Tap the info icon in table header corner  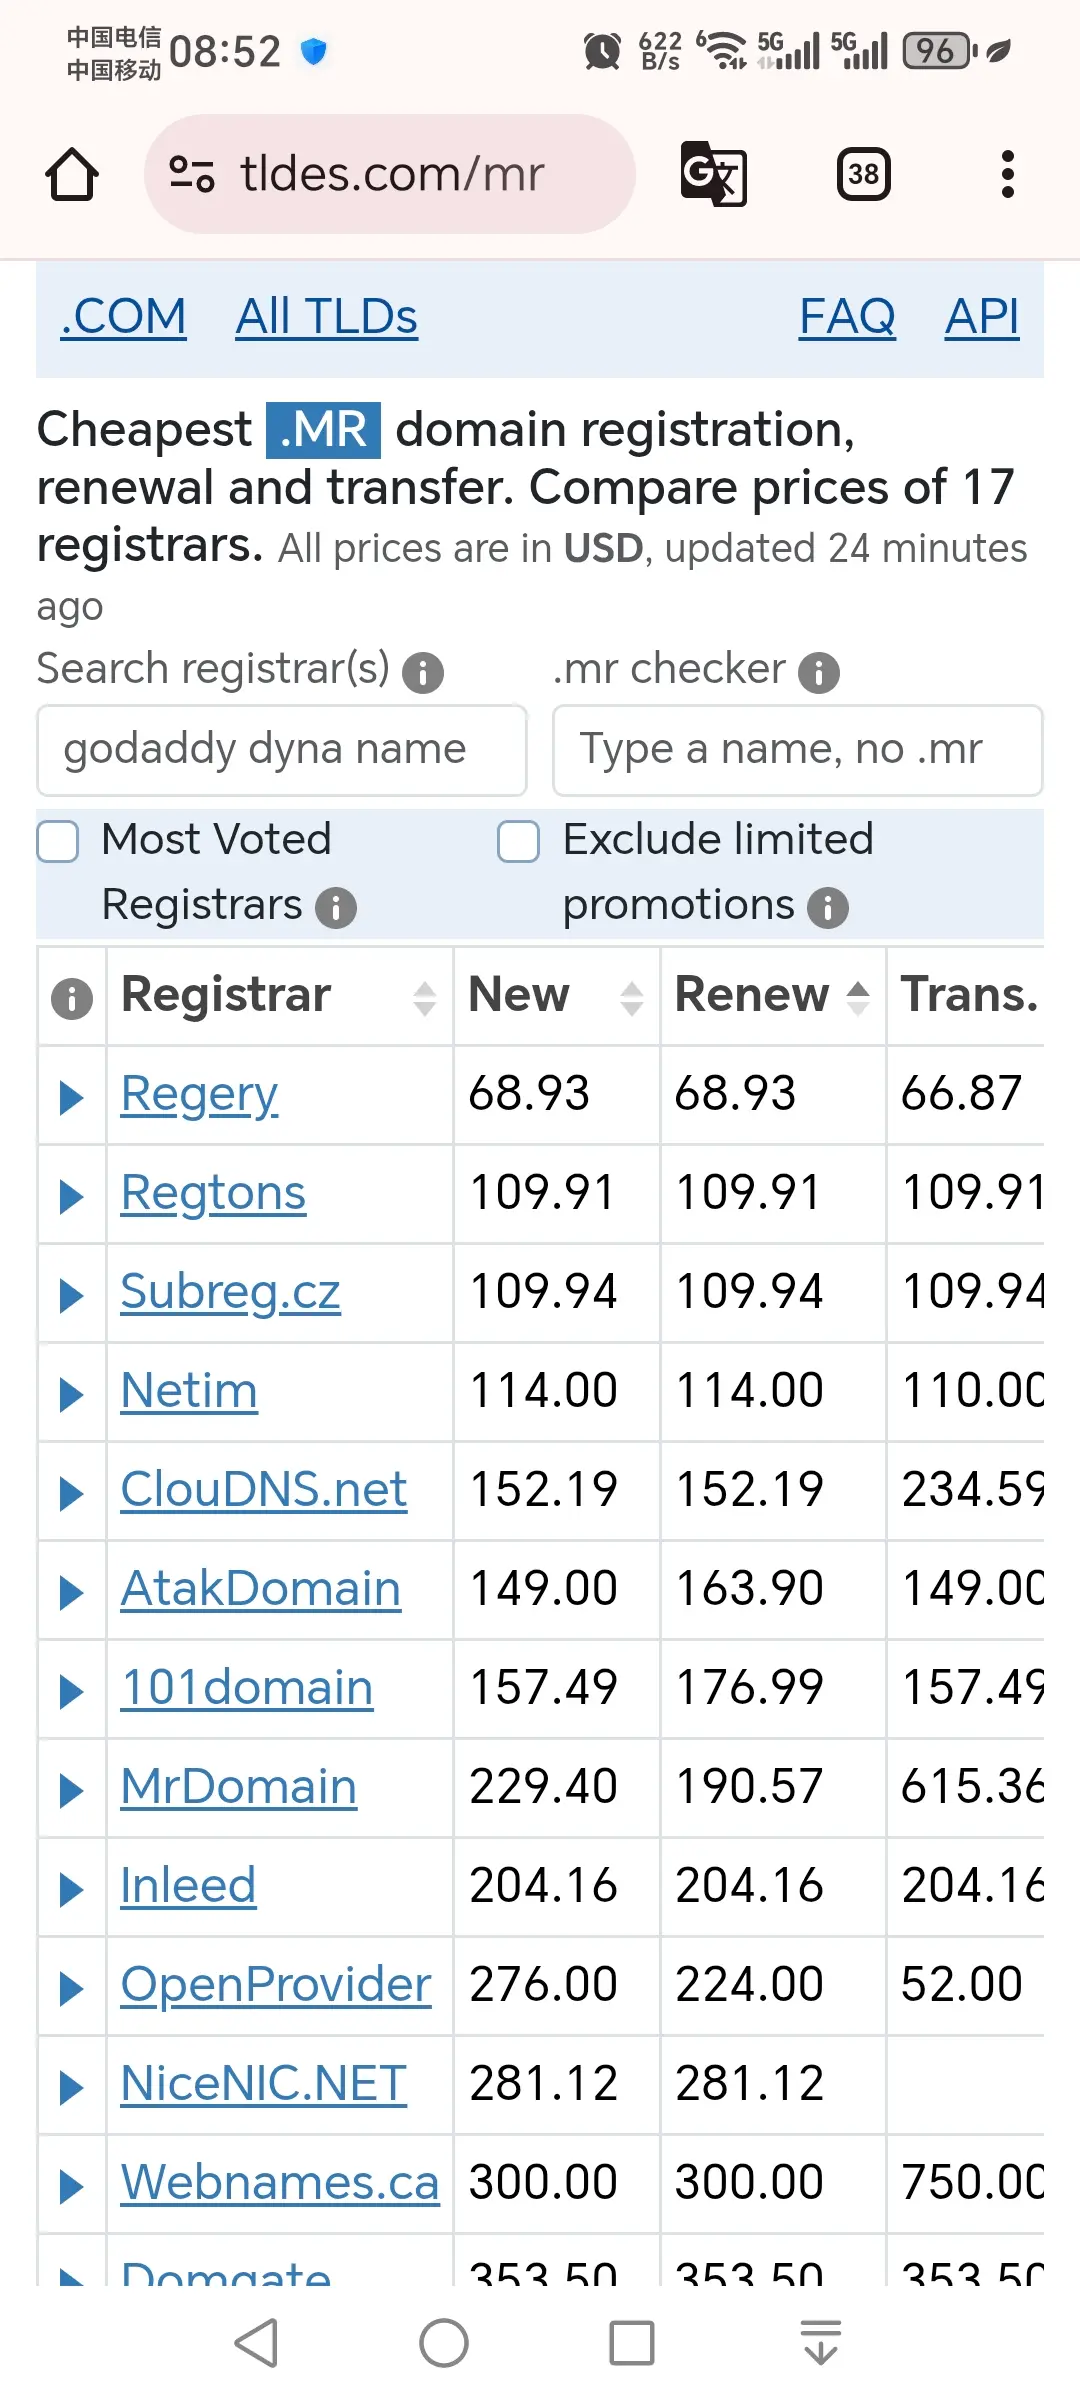72,998
